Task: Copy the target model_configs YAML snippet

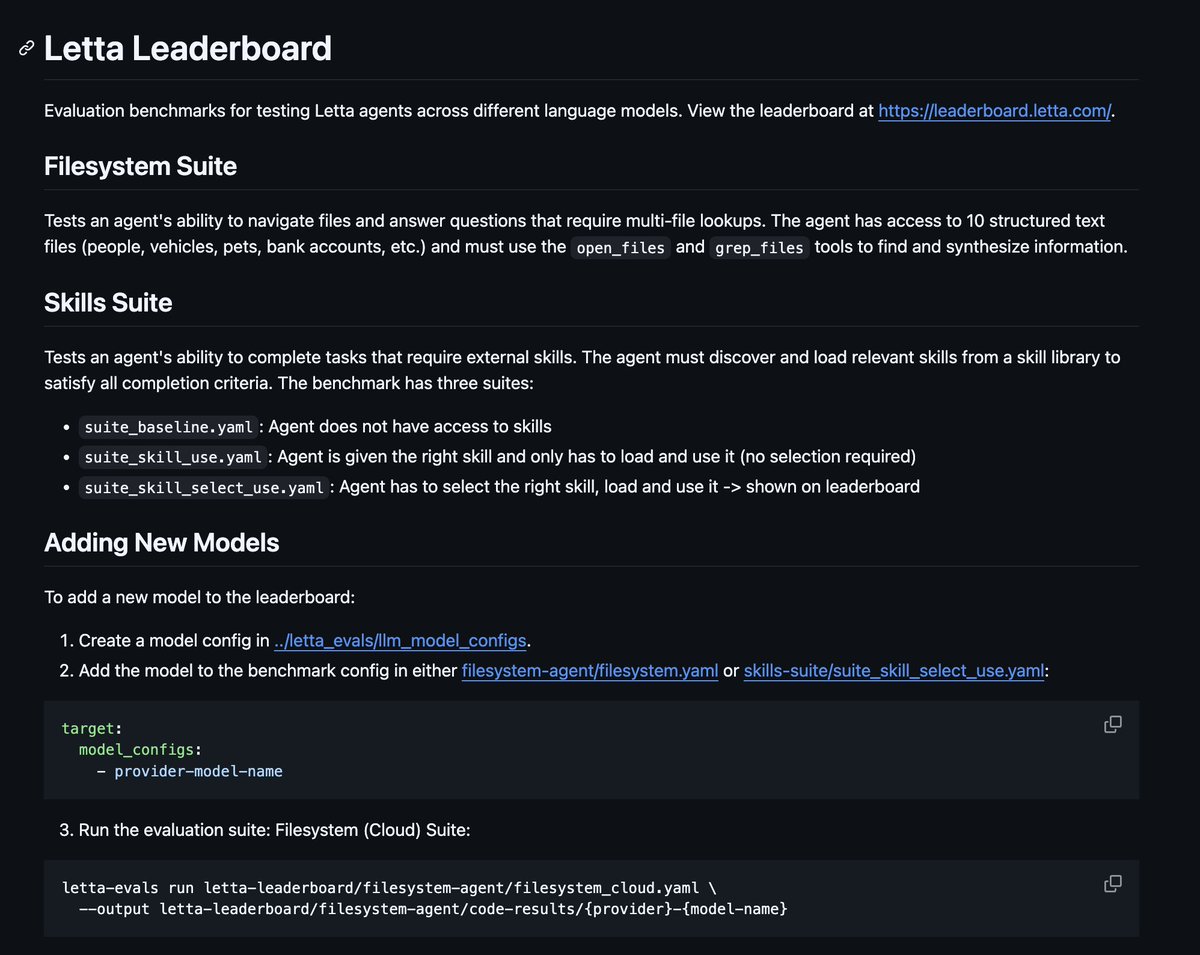Action: click(1112, 724)
